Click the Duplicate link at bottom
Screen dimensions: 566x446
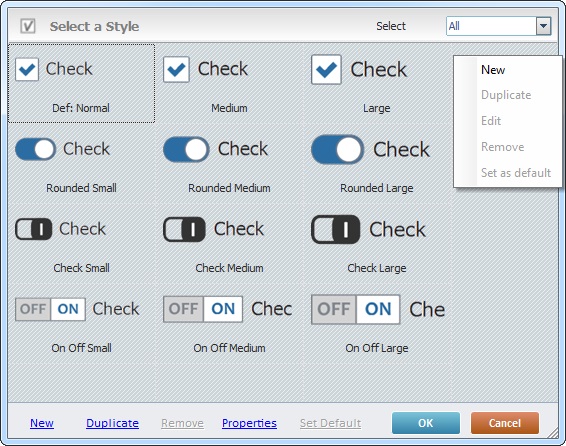(x=112, y=423)
